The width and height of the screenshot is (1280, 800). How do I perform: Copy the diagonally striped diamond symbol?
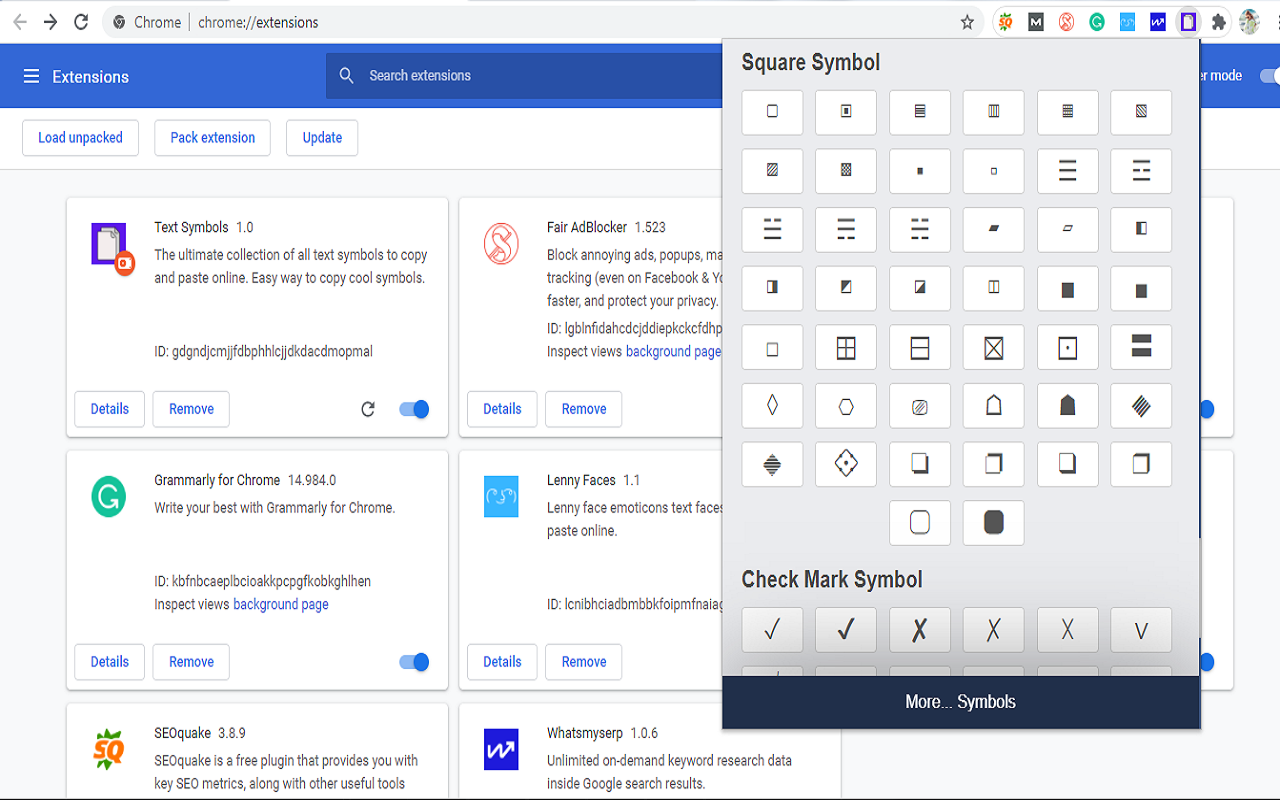pyautogui.click(x=1141, y=405)
